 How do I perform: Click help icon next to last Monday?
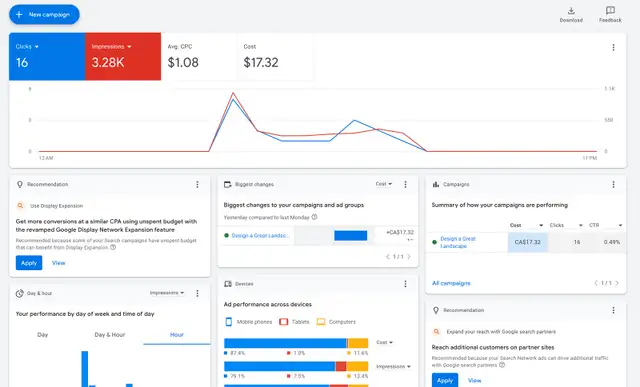click(314, 217)
